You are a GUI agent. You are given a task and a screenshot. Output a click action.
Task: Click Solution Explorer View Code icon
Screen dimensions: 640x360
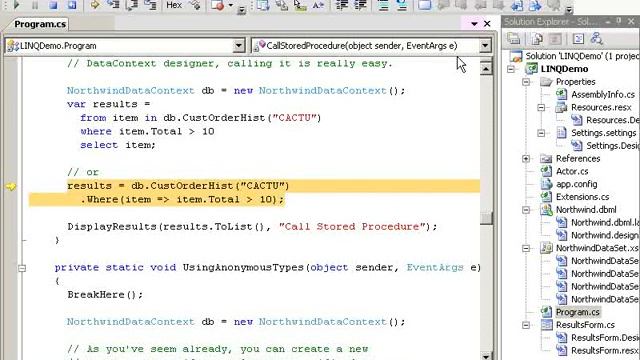tap(578, 39)
